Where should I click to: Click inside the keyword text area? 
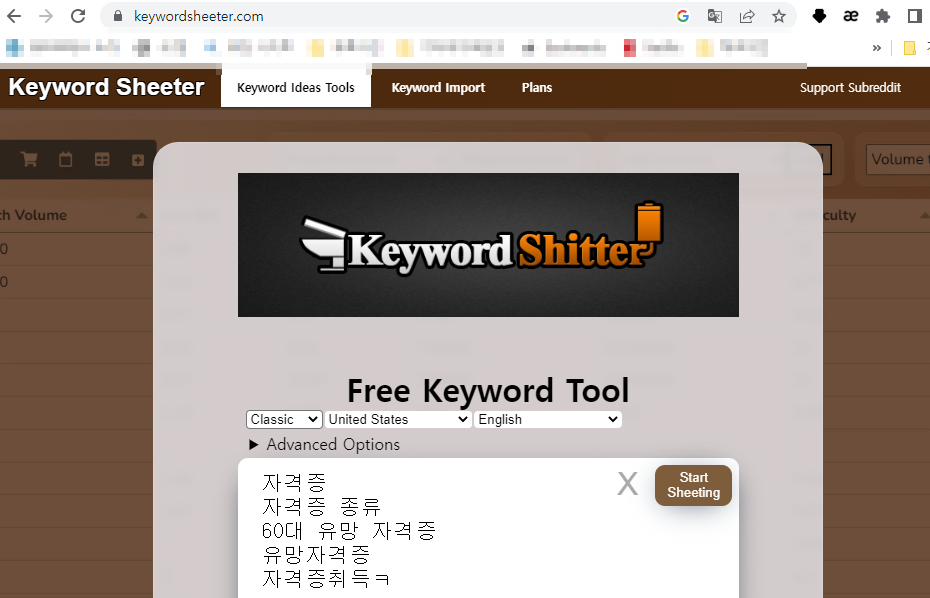[488, 528]
